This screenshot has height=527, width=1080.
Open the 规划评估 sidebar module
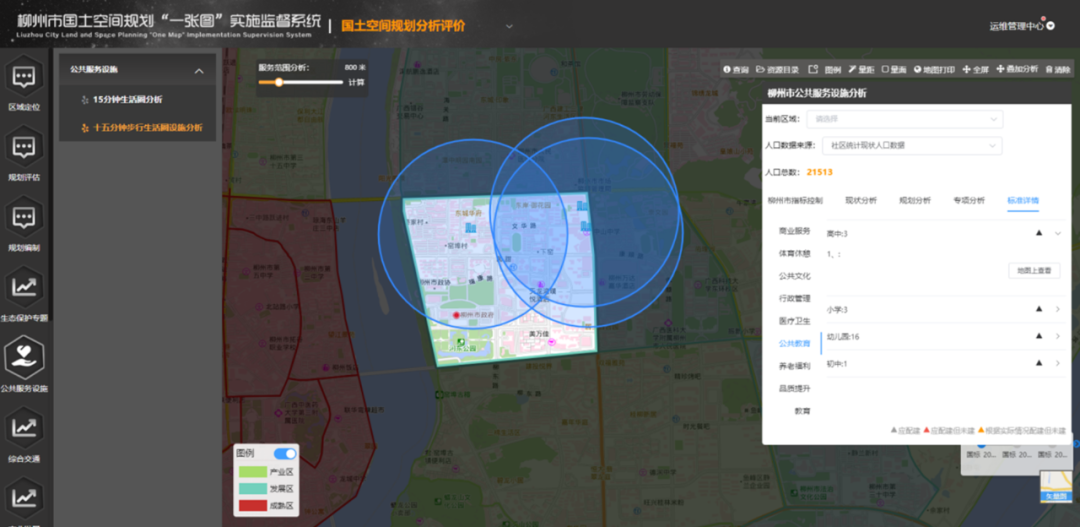[24, 146]
